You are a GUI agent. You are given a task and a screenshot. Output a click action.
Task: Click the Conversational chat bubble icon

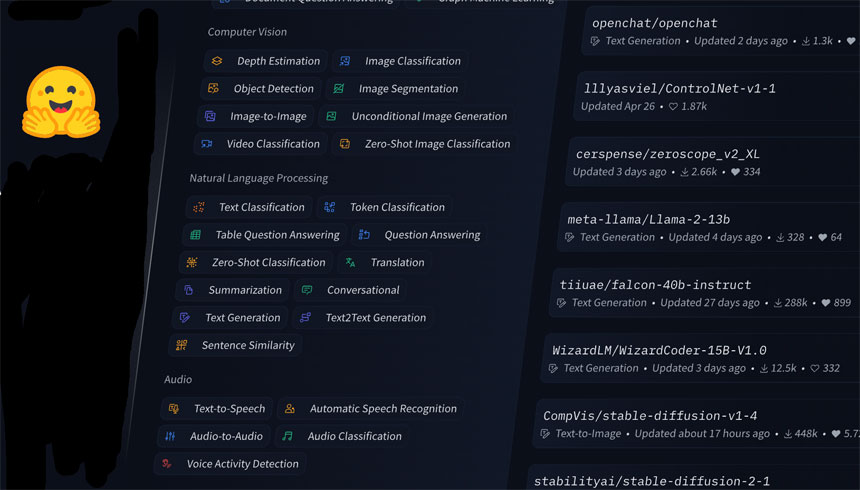coord(307,290)
